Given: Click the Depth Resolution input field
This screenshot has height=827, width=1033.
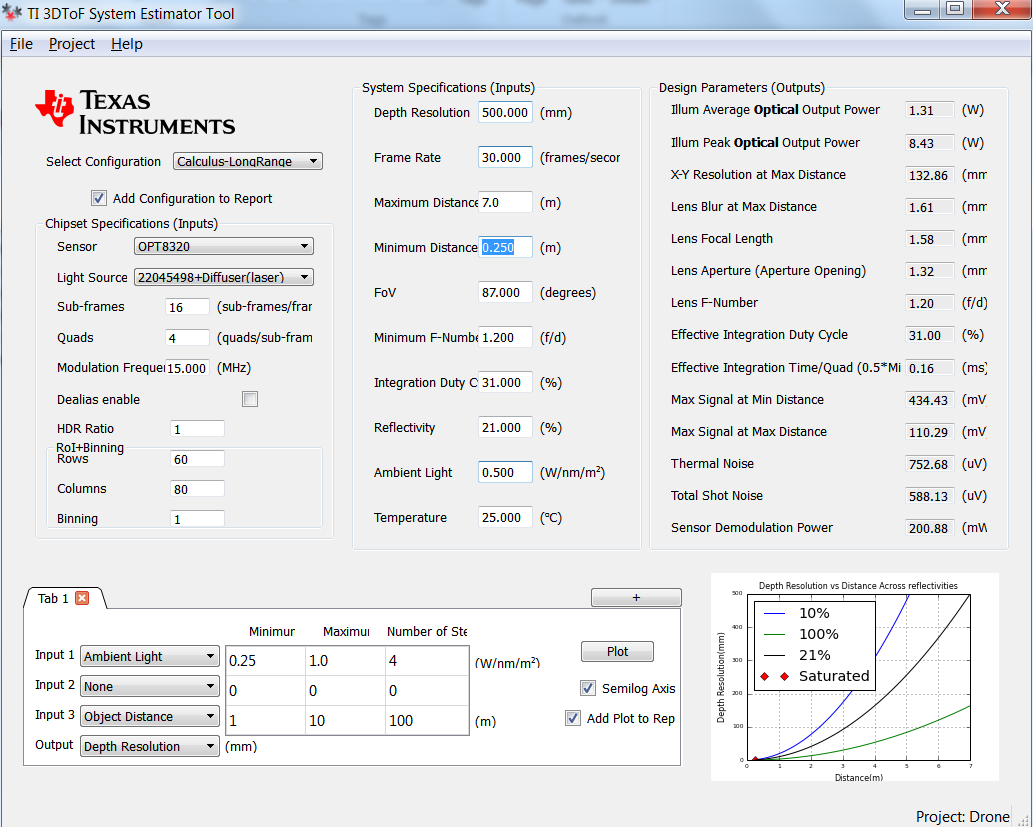Looking at the screenshot, I should [505, 113].
